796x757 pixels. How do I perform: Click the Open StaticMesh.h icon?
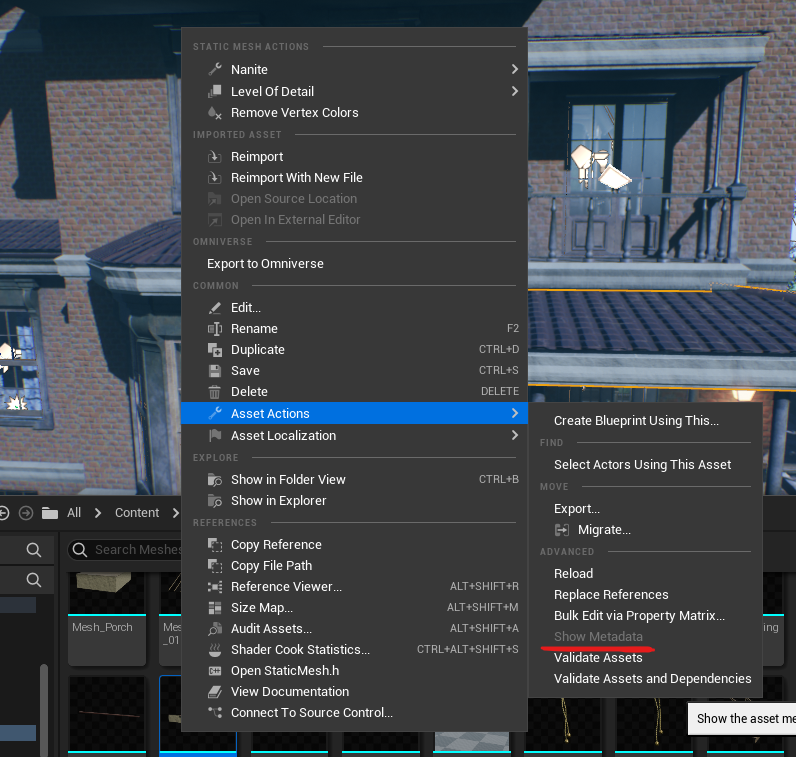[x=215, y=671]
